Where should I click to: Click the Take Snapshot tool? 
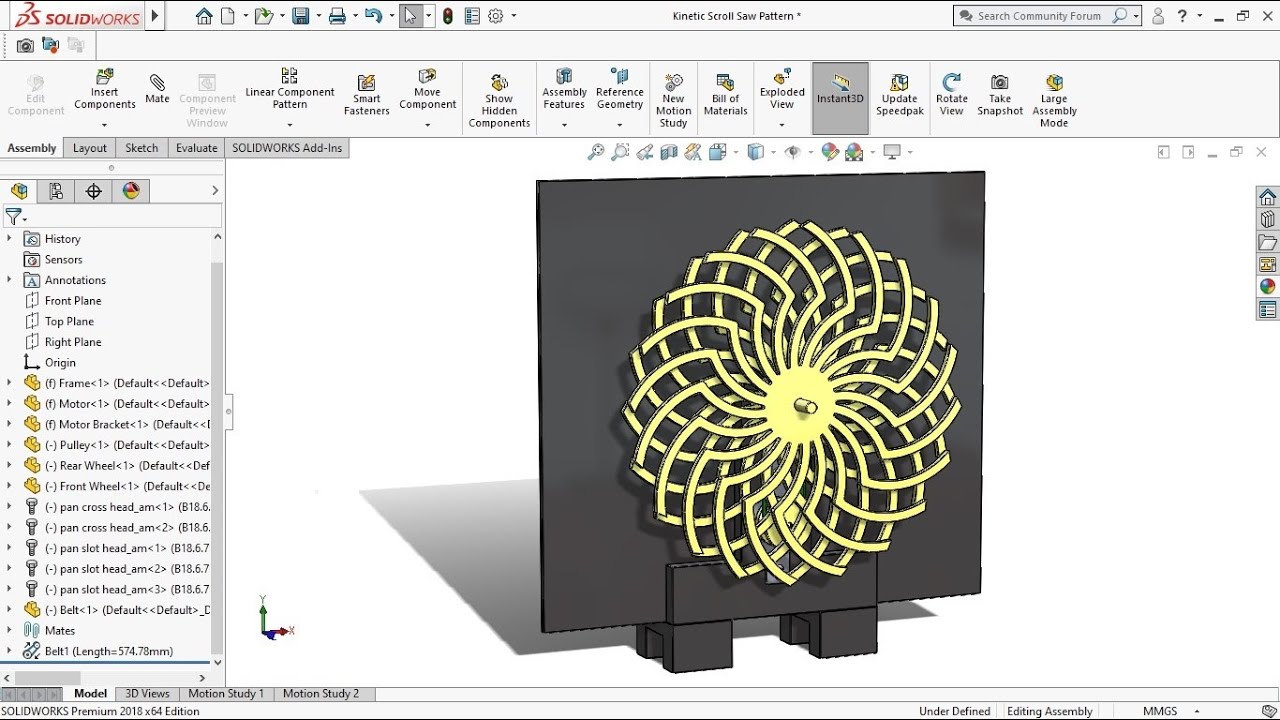[1000, 95]
